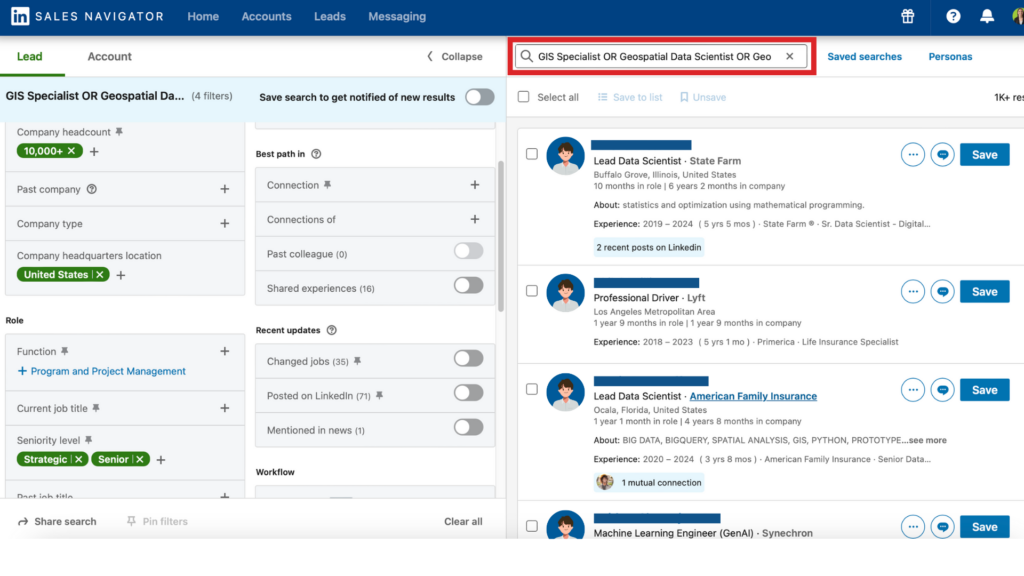This screenshot has width=1024, height=576.
Task: Open Personas
Action: (950, 57)
